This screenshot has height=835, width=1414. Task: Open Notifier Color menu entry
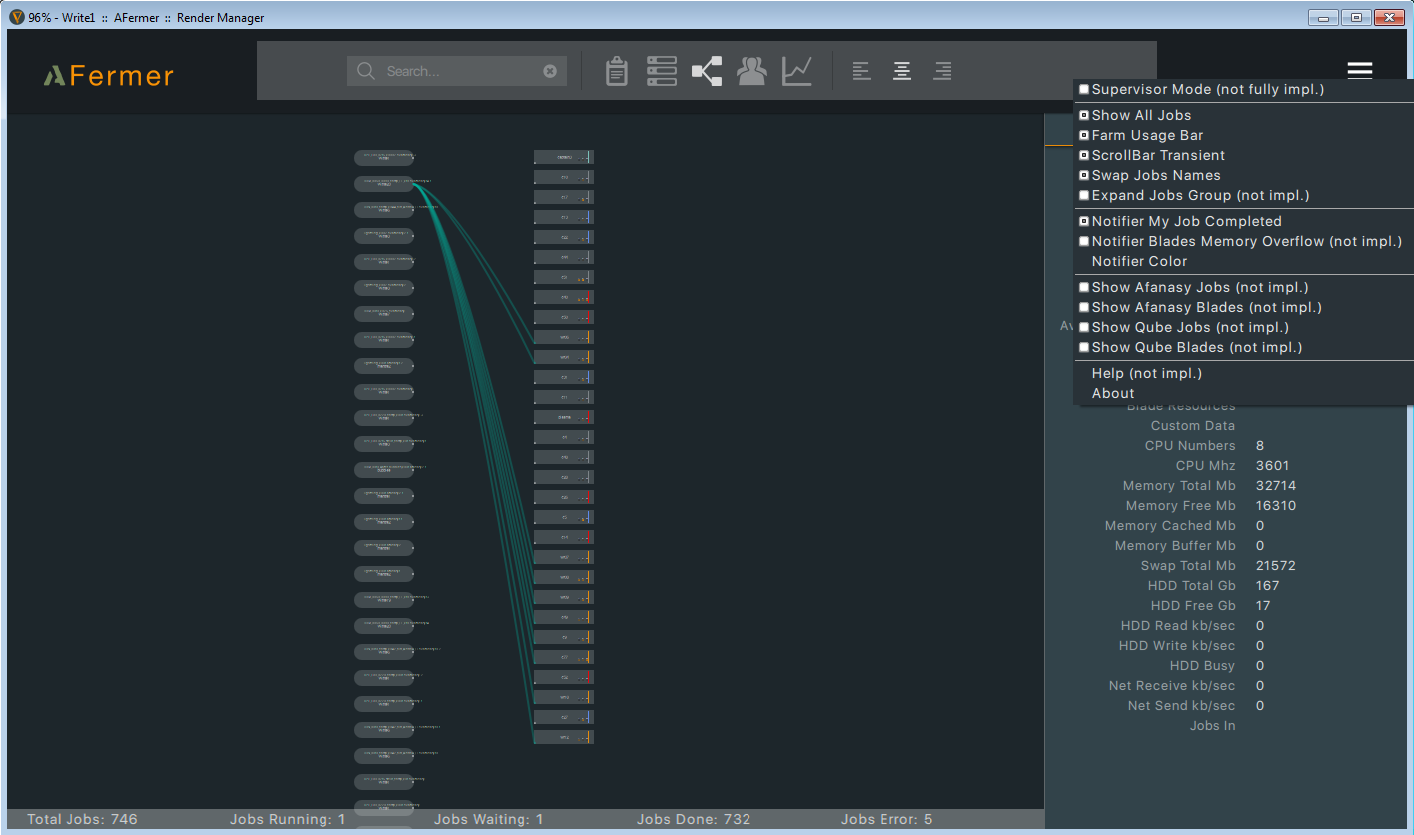coord(1139,261)
